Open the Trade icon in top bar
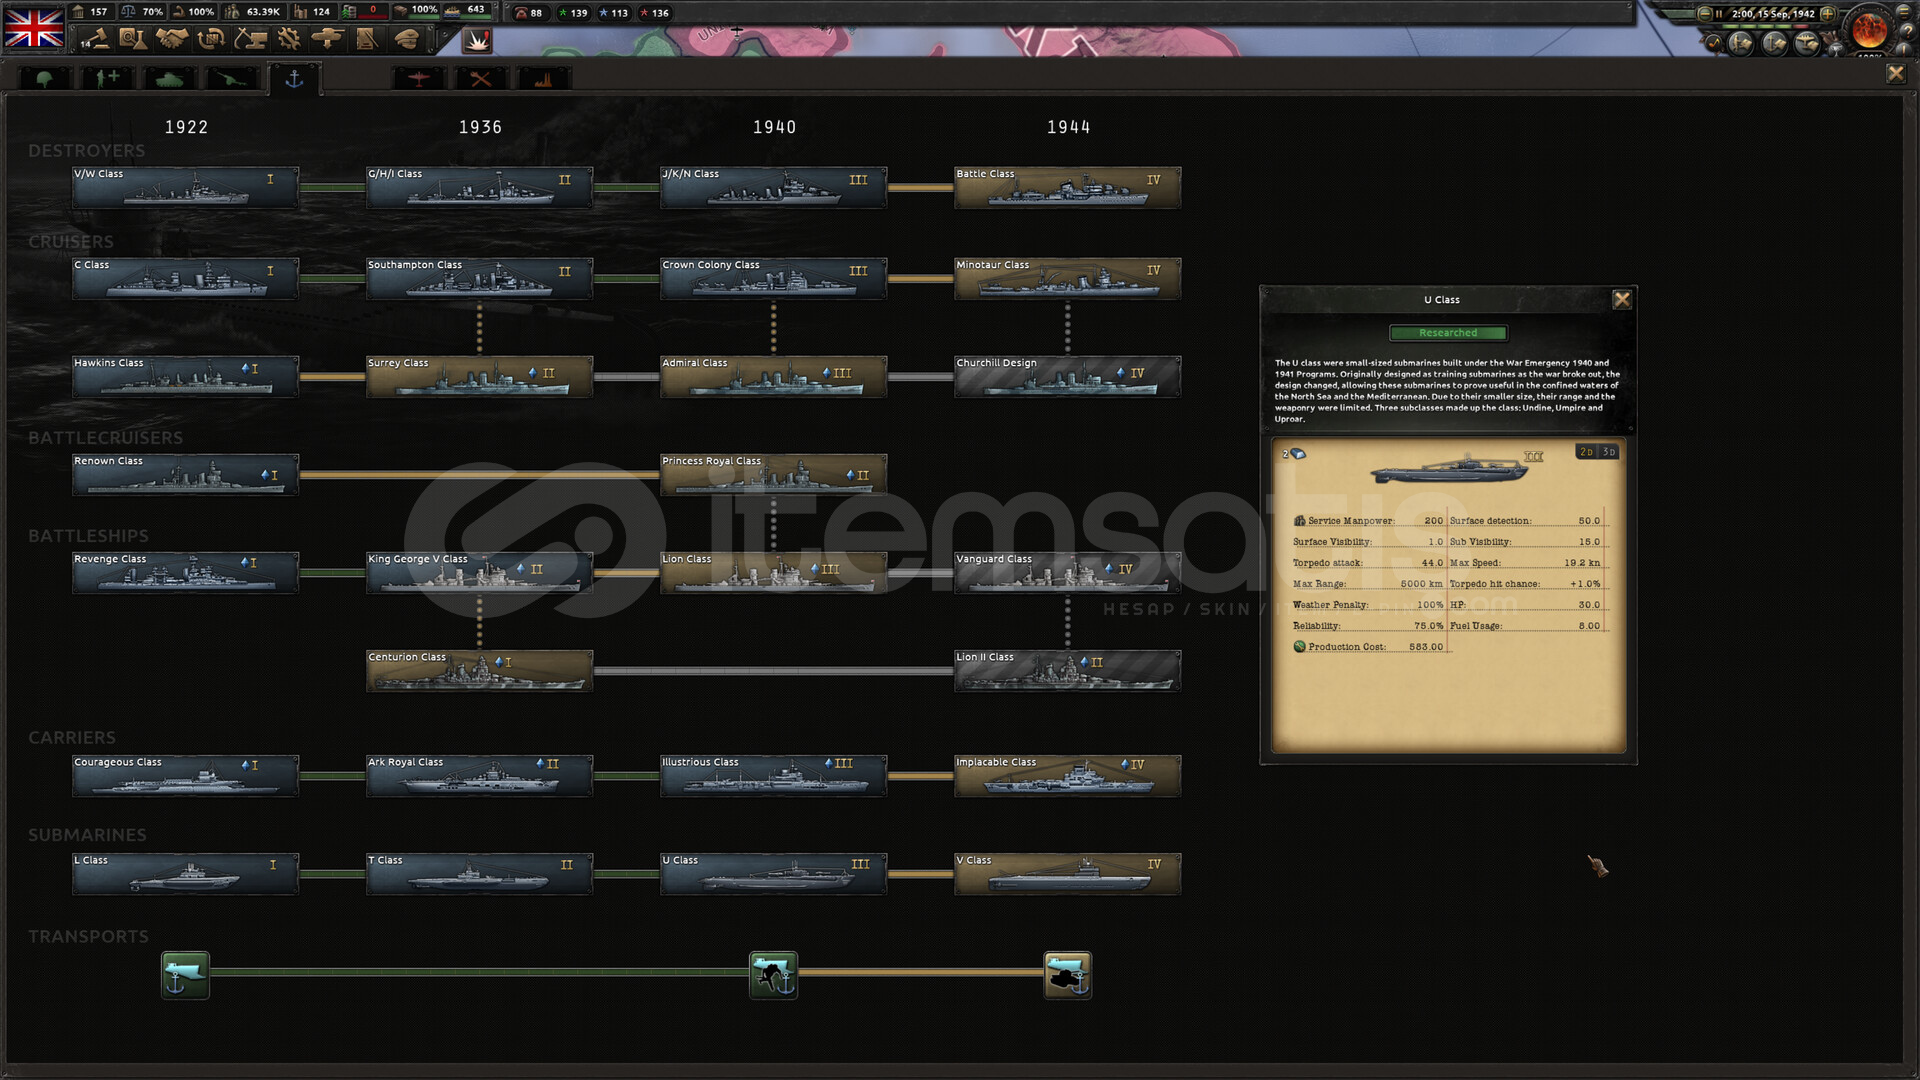This screenshot has height=1080, width=1920. [210, 39]
